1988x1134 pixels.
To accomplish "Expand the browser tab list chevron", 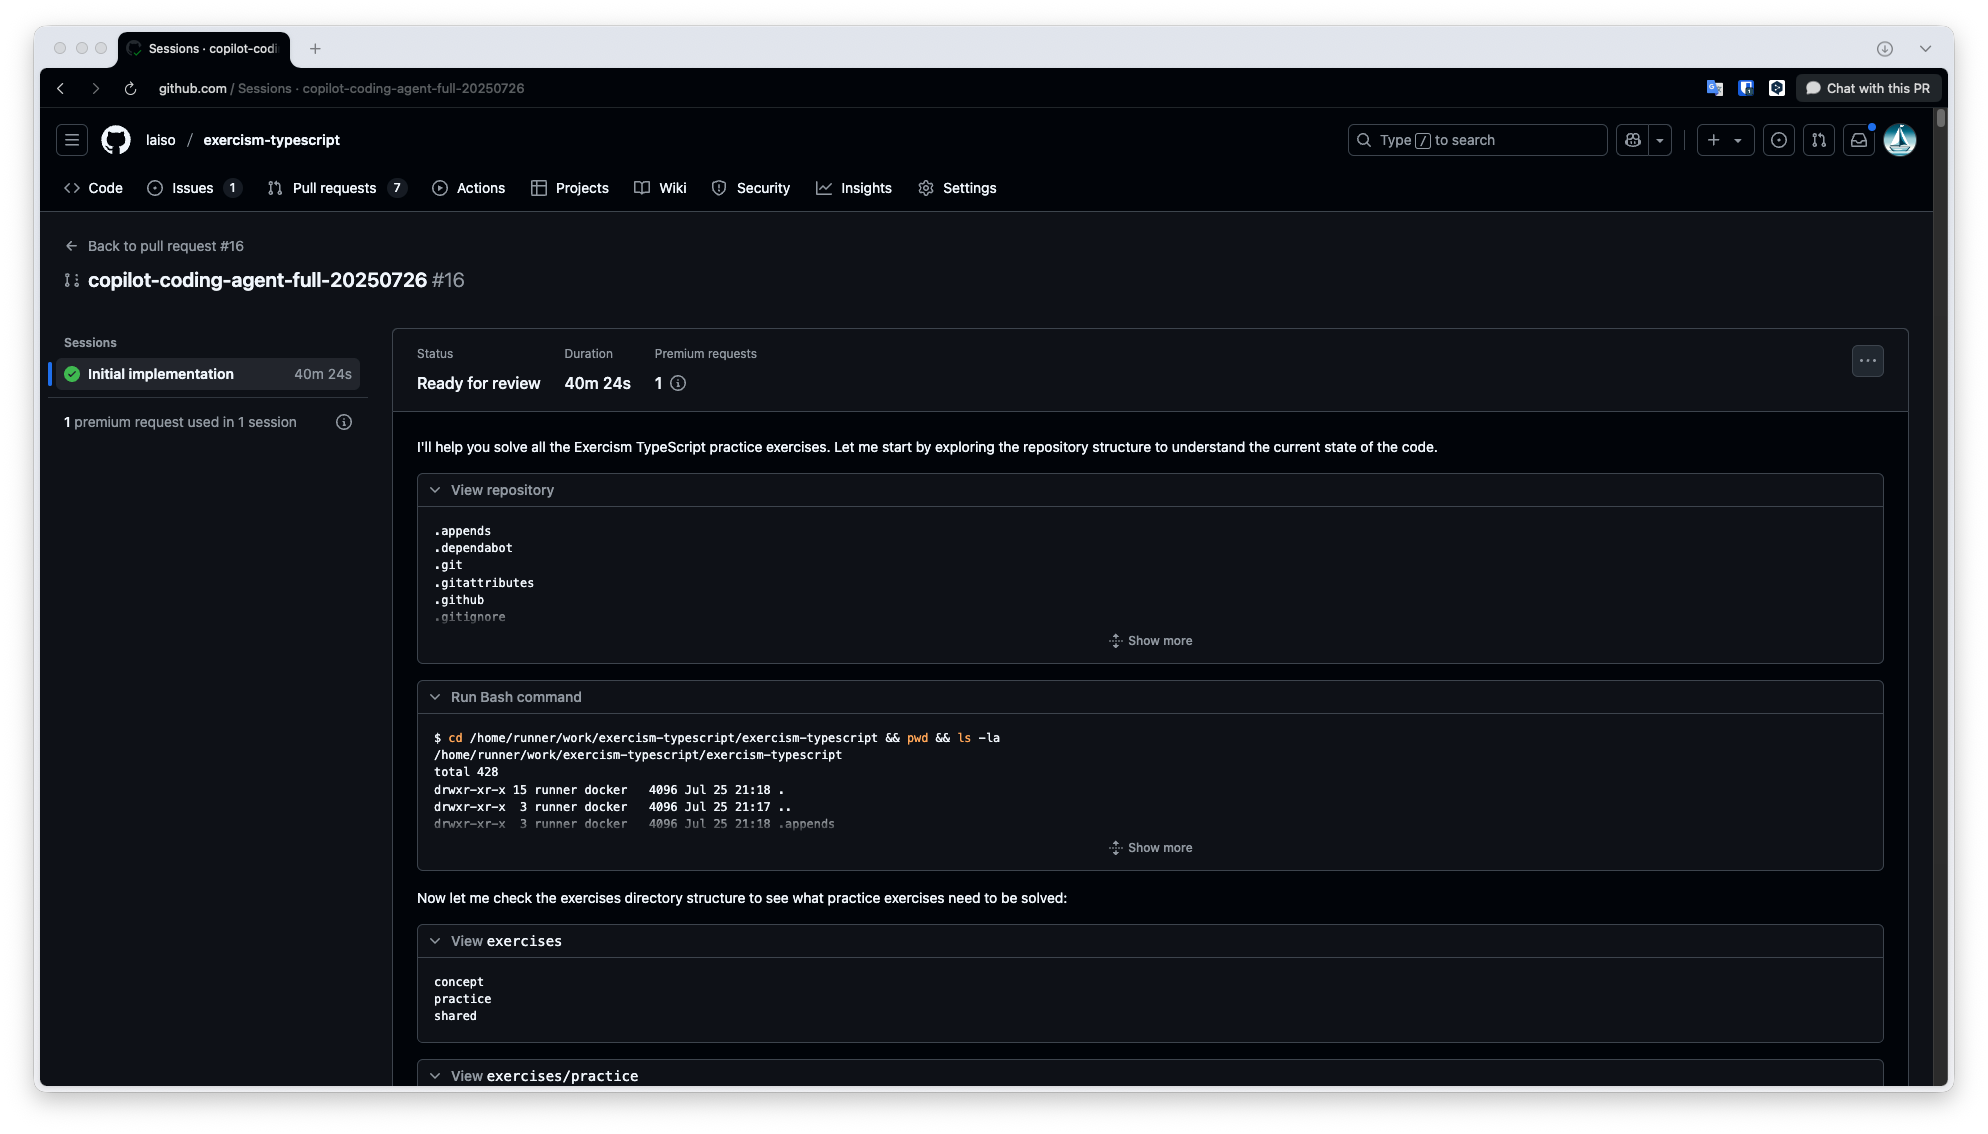I will pos(1925,48).
